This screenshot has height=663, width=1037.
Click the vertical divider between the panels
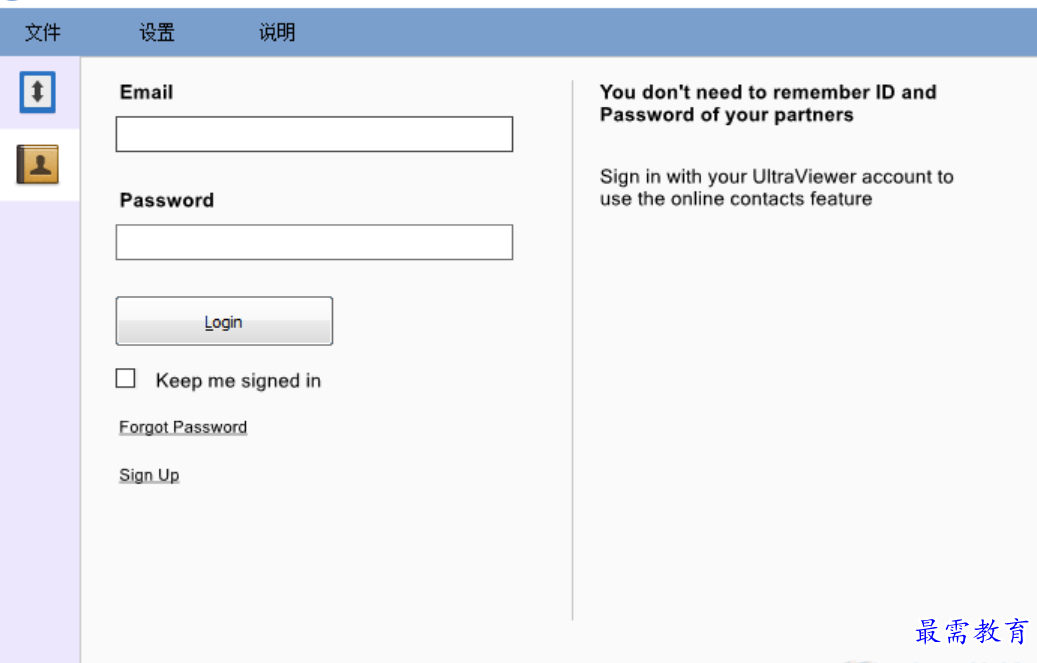pyautogui.click(x=573, y=350)
